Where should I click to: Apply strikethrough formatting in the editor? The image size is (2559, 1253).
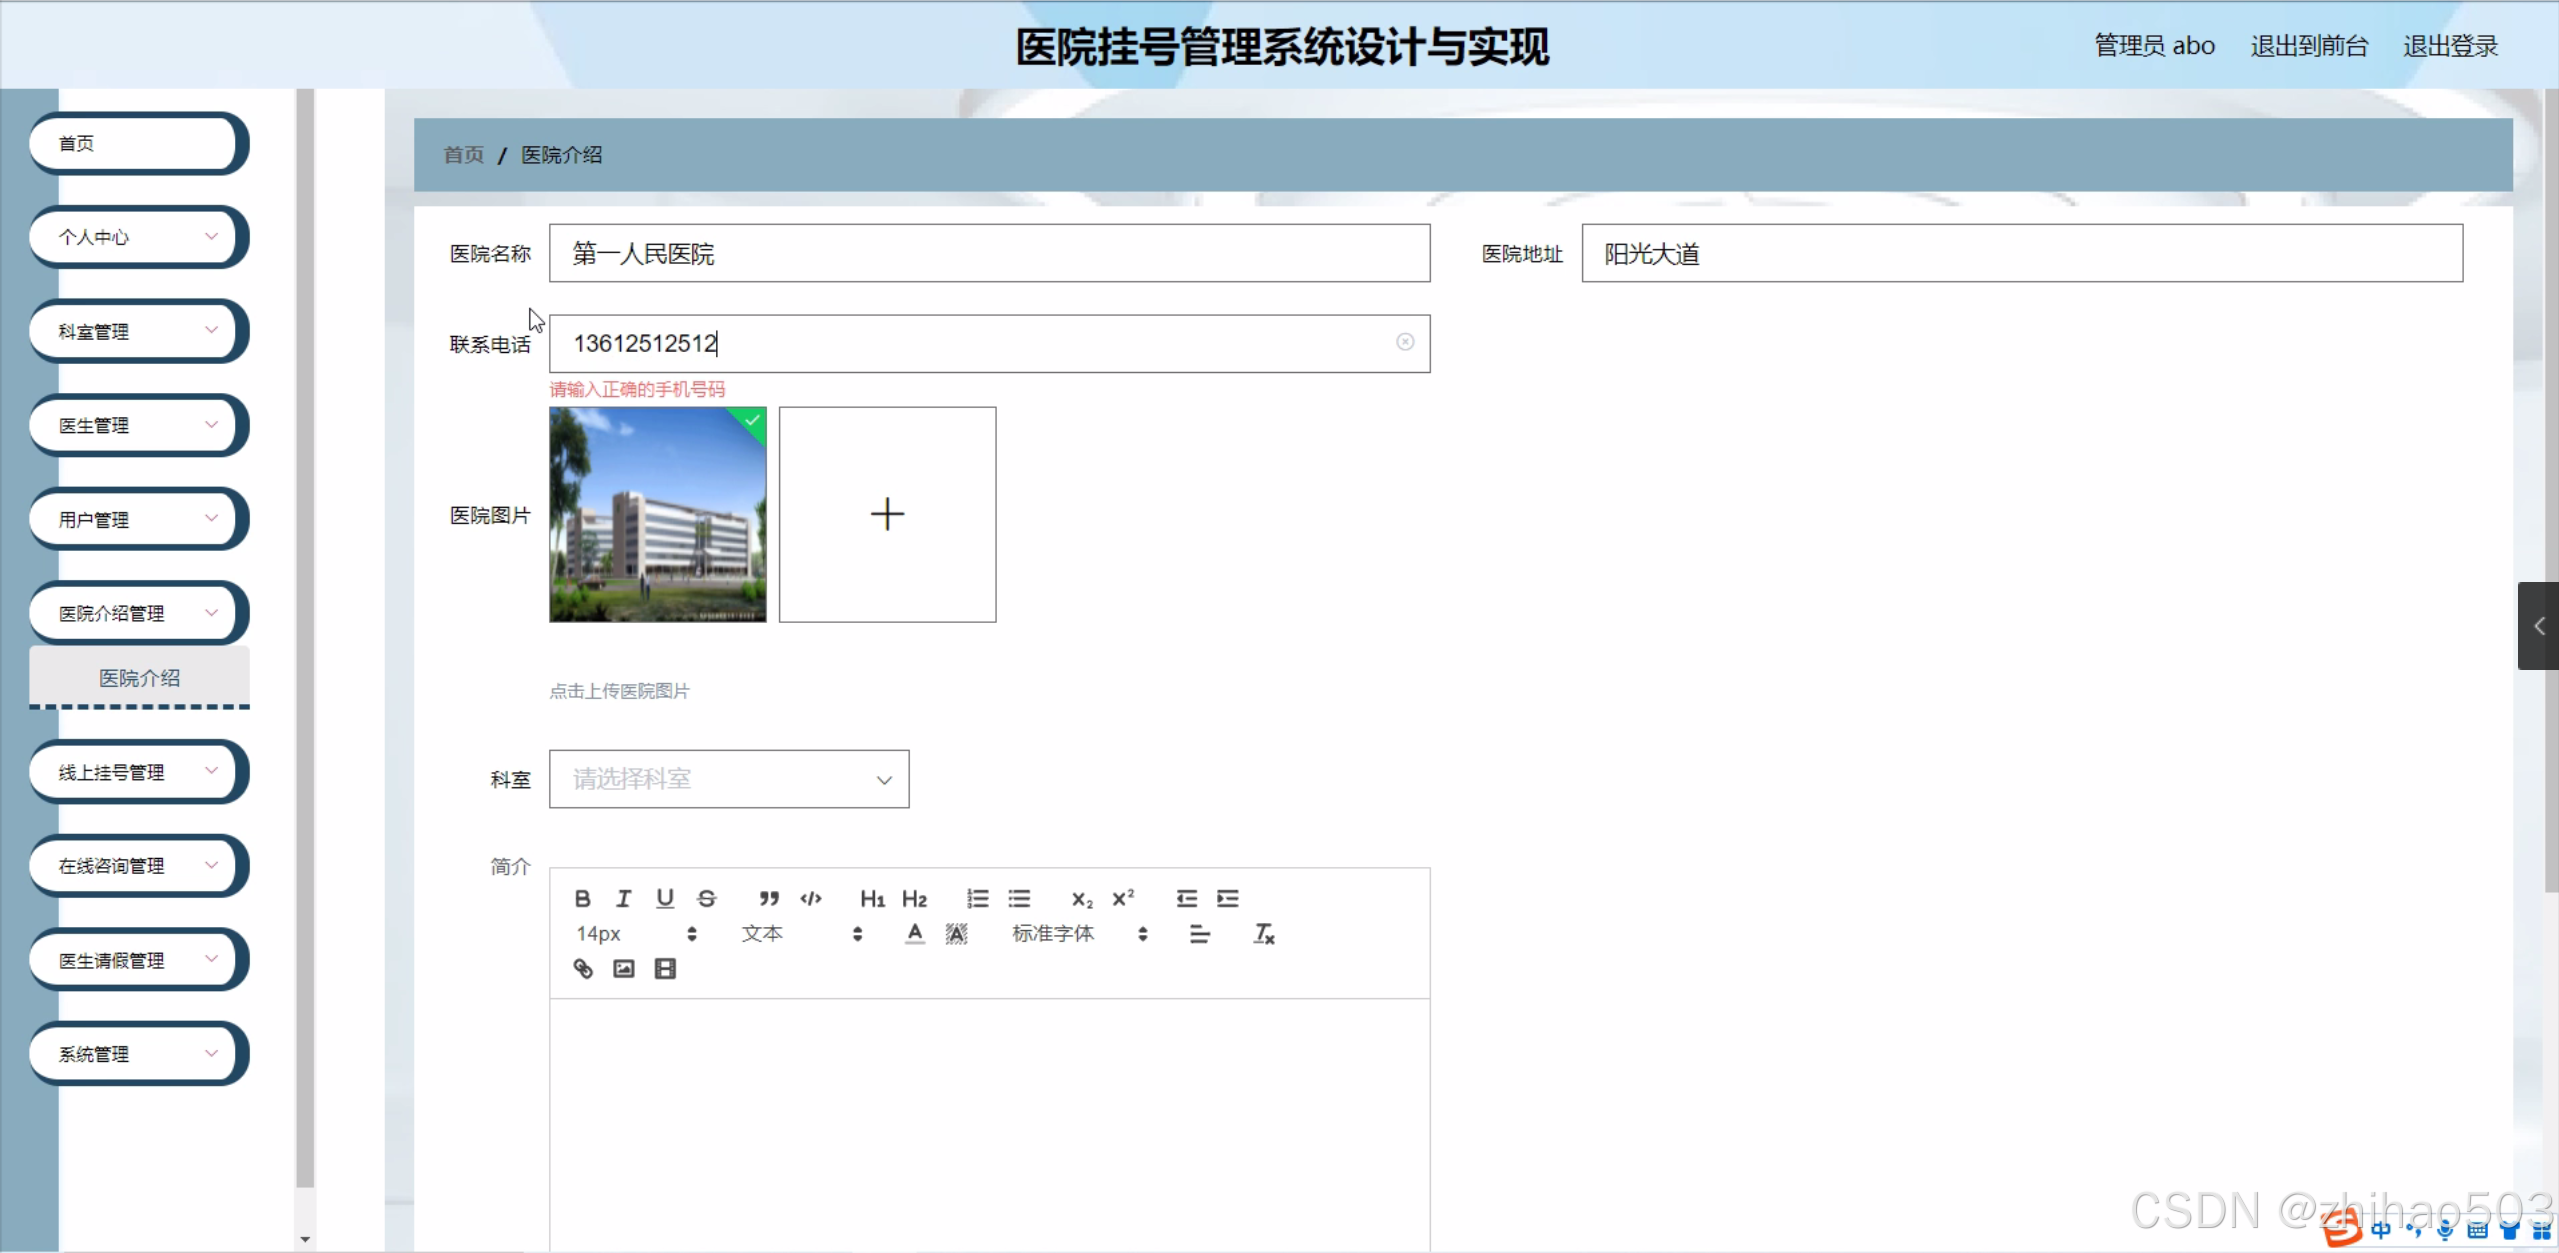tap(707, 897)
